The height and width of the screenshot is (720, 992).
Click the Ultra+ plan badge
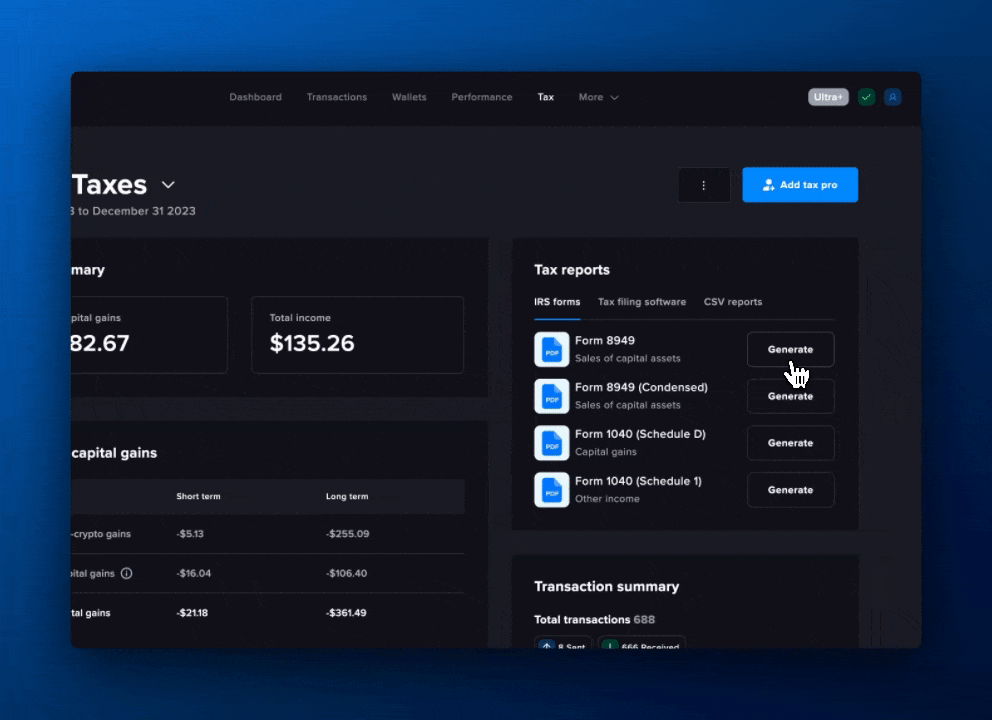828,97
